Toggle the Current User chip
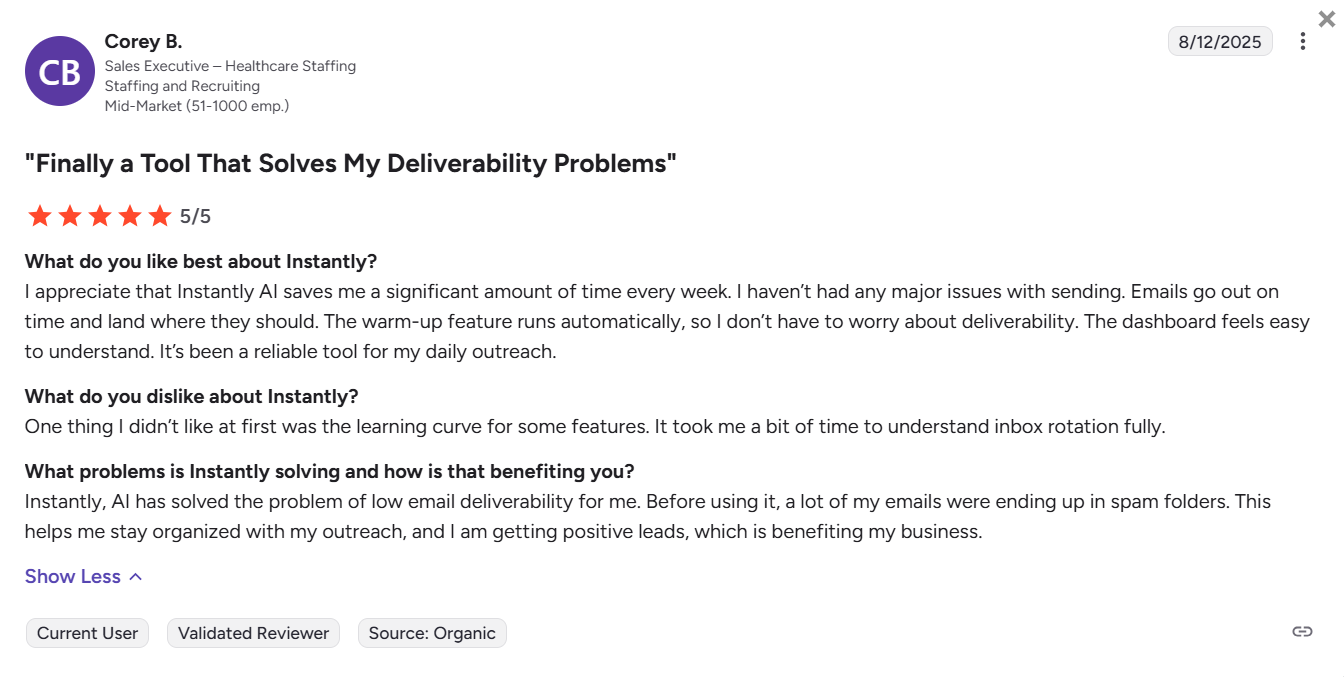1344x677 pixels. pos(87,632)
